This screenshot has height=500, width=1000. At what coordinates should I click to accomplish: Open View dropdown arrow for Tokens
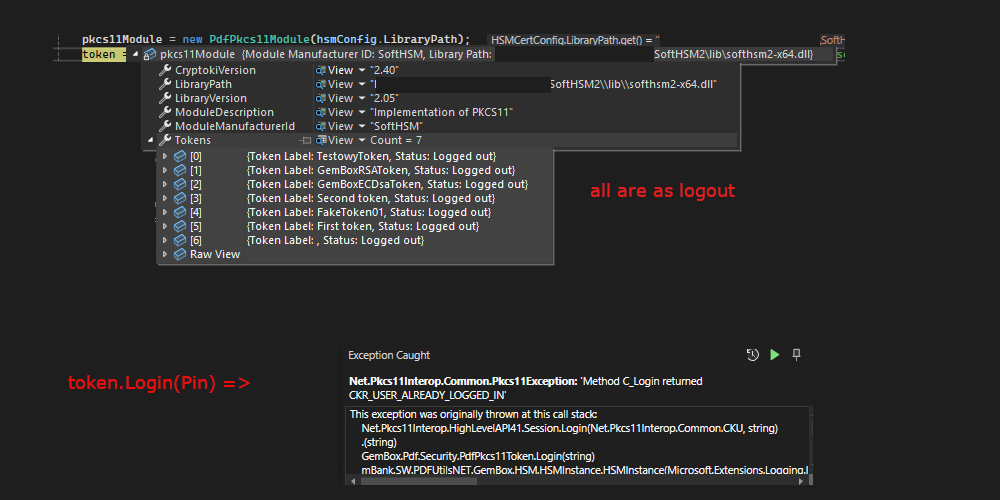[362, 140]
